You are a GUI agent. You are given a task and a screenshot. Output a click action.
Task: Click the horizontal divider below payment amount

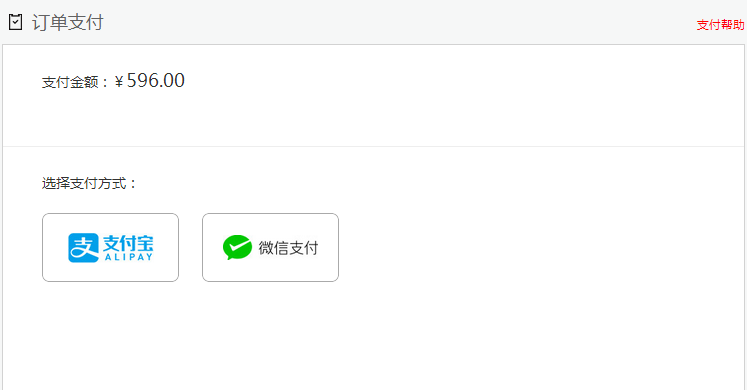click(374, 146)
